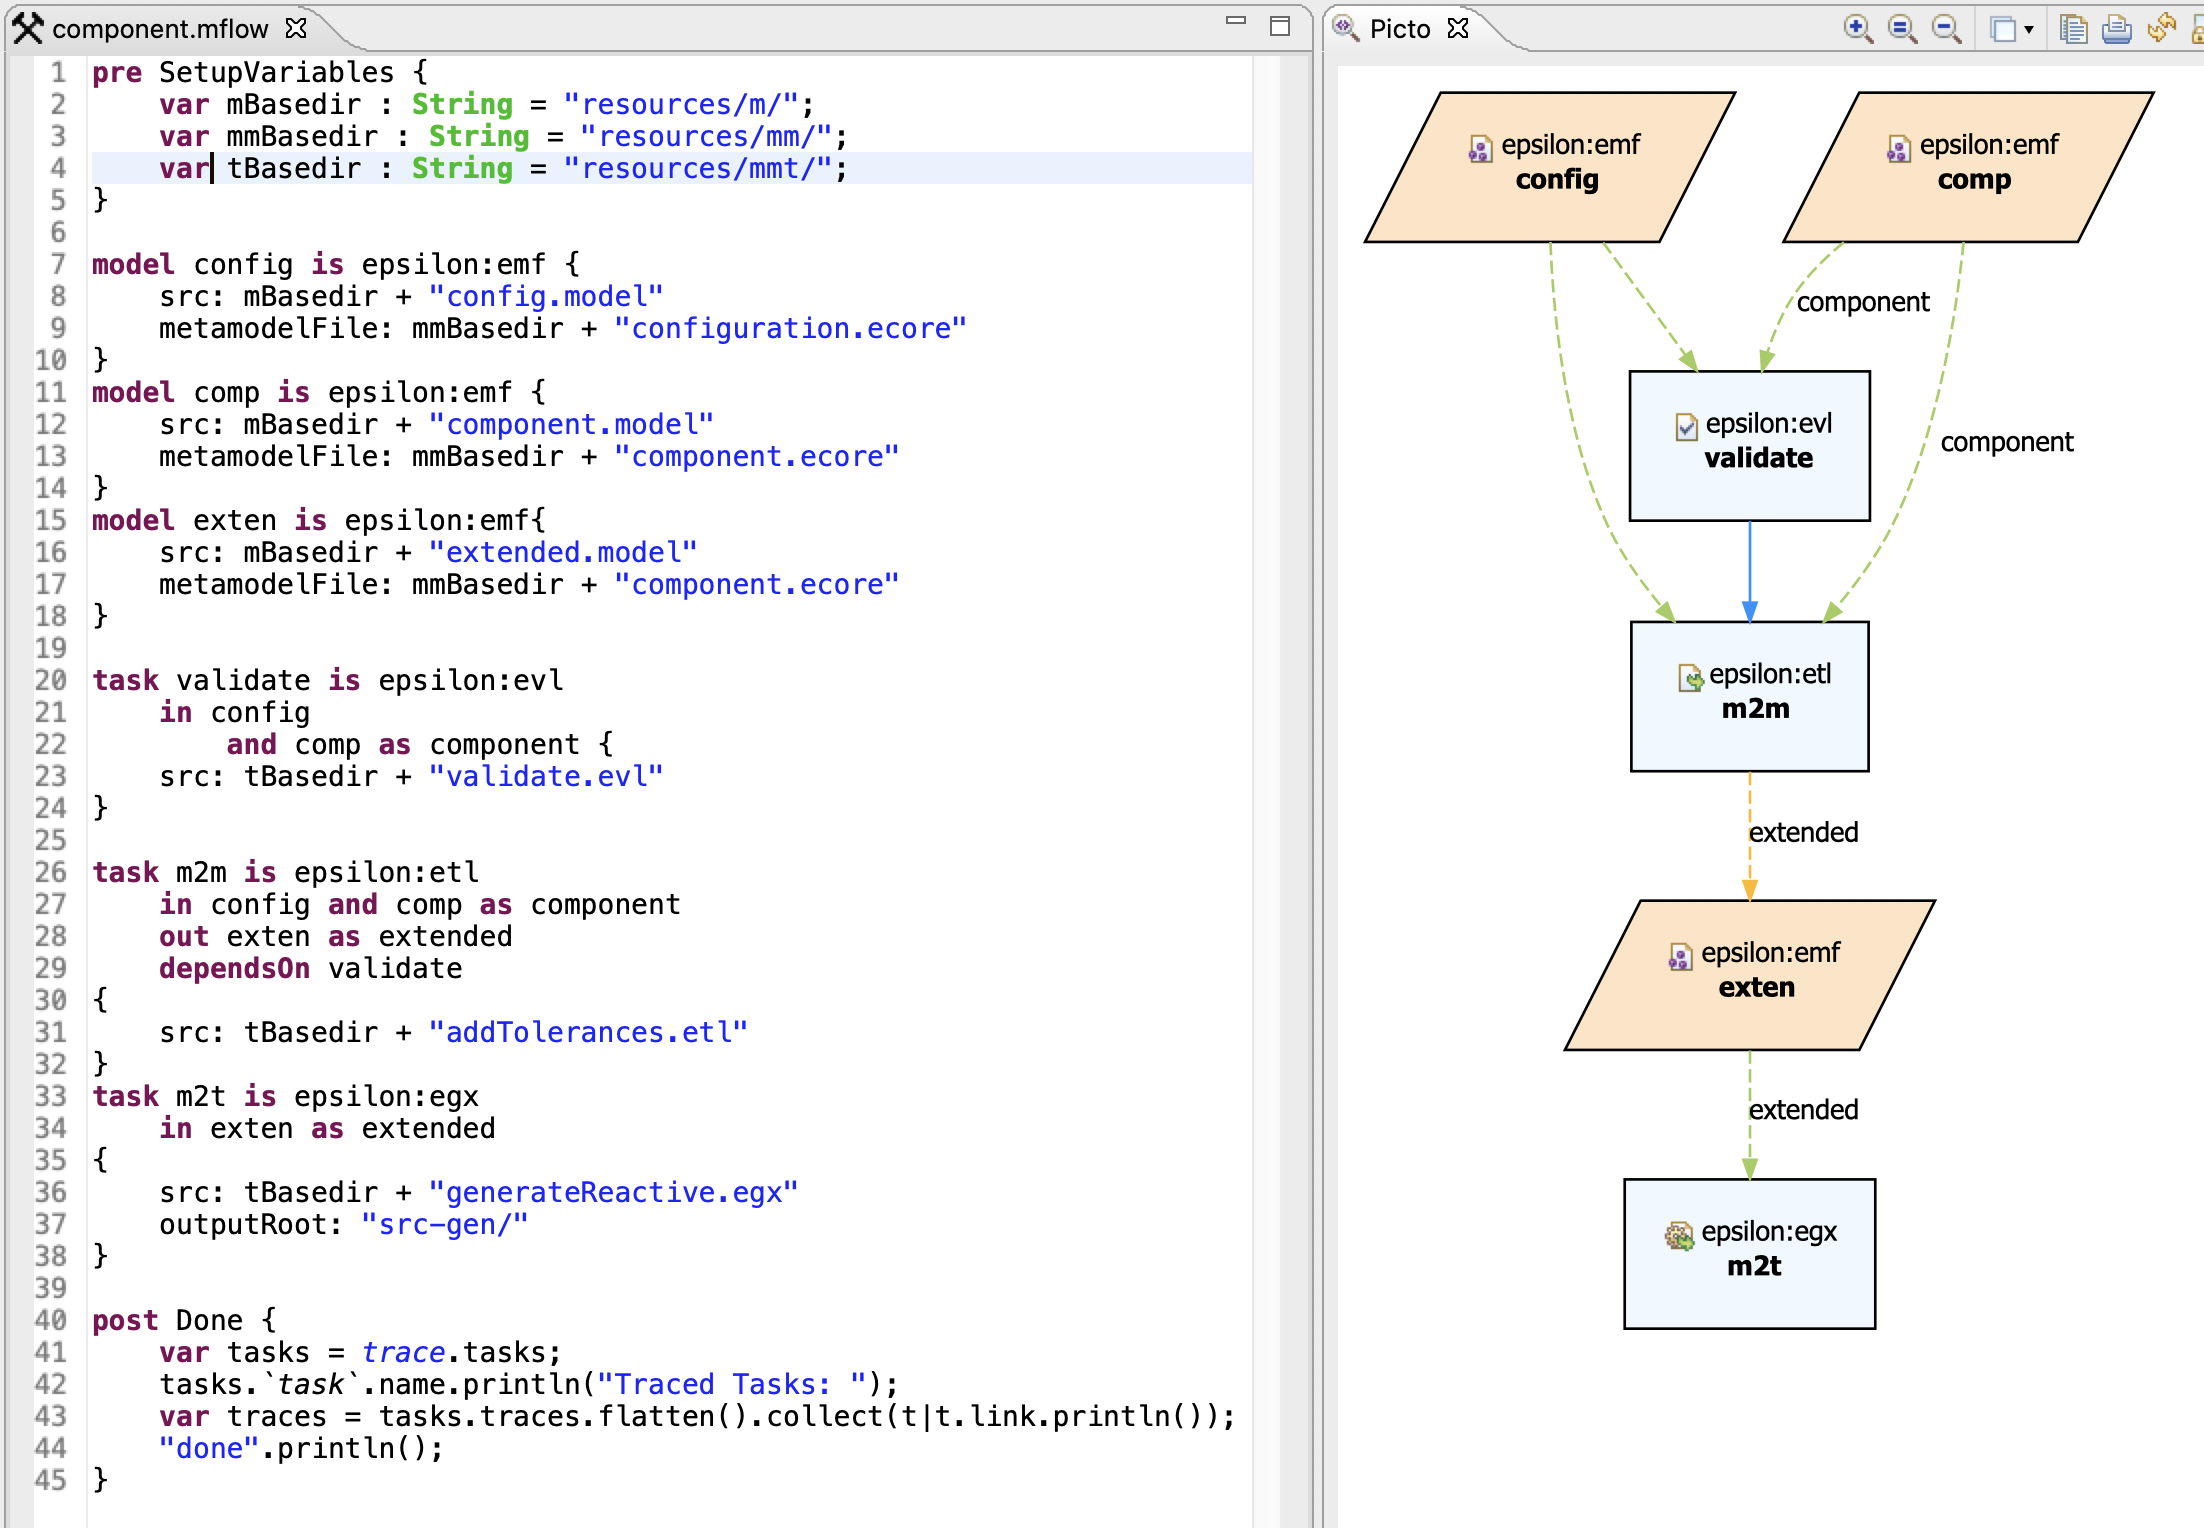Zoom in on the Picto diagram

[1858, 28]
